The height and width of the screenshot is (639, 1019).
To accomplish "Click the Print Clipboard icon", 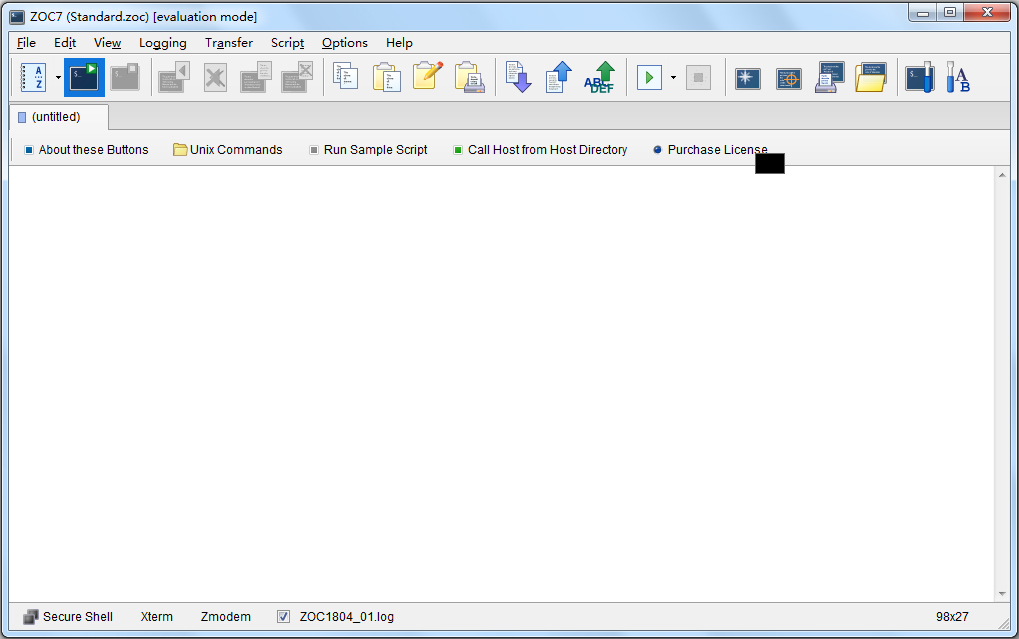I will pos(469,77).
